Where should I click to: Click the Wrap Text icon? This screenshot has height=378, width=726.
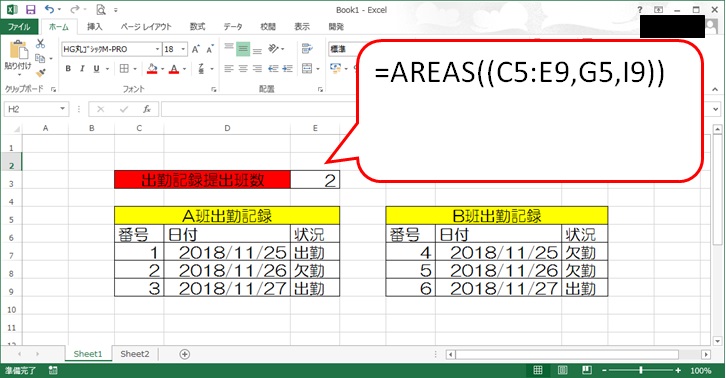point(307,48)
